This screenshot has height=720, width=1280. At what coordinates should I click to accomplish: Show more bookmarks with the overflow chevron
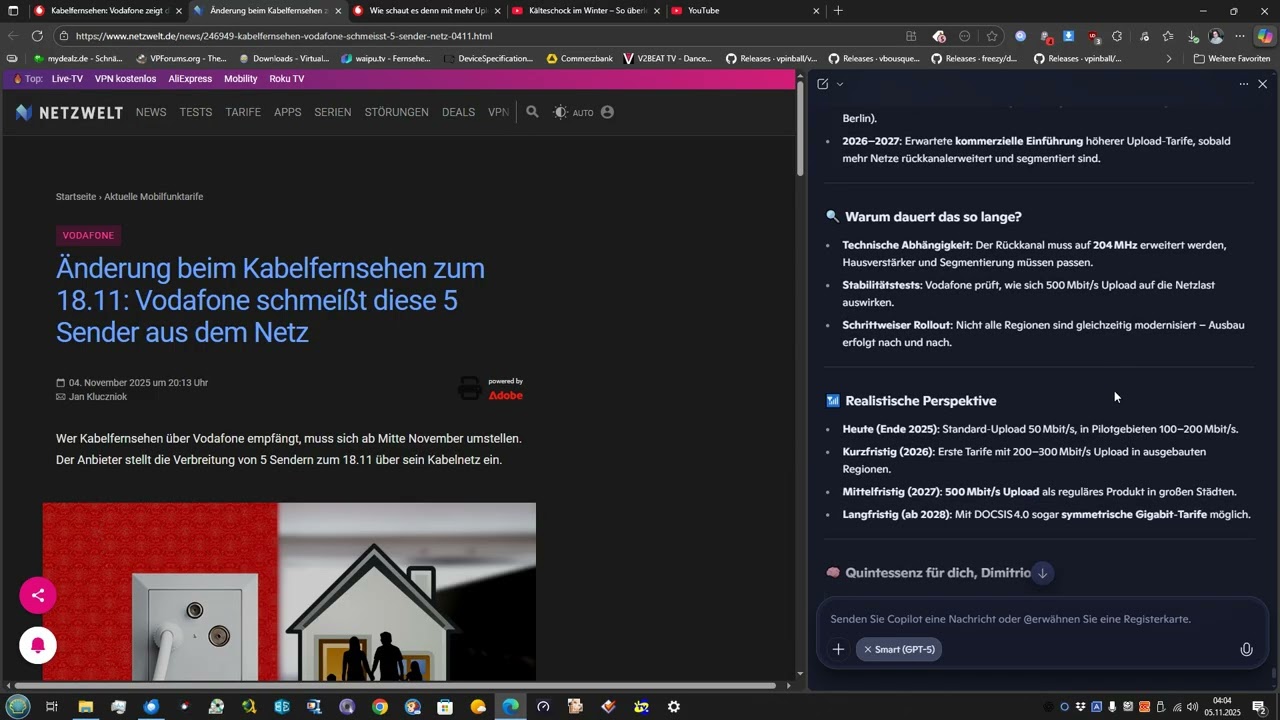(1169, 59)
